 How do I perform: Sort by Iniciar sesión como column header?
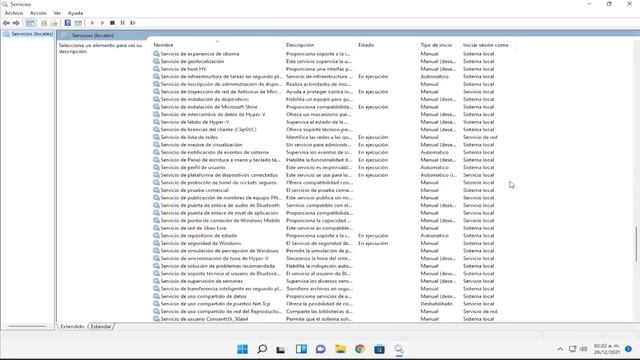(x=486, y=45)
